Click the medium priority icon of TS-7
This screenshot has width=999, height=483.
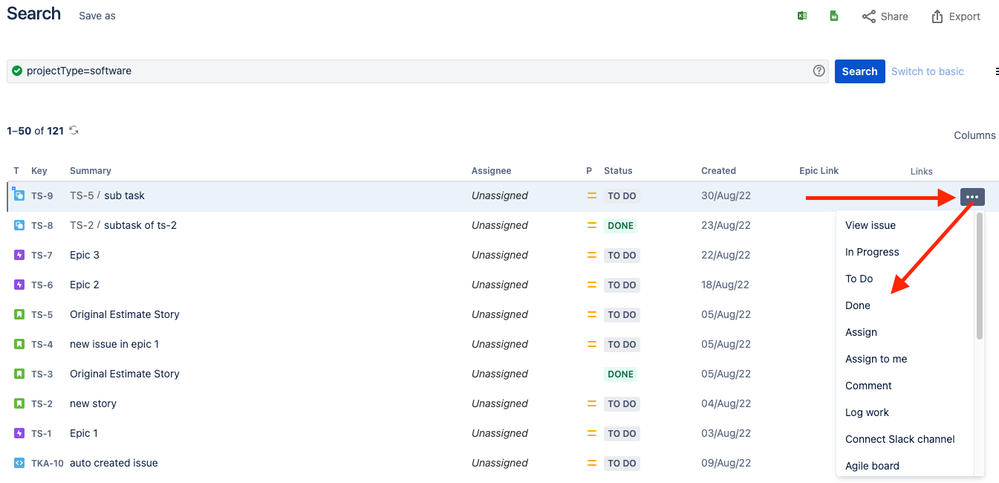pyautogui.click(x=591, y=255)
